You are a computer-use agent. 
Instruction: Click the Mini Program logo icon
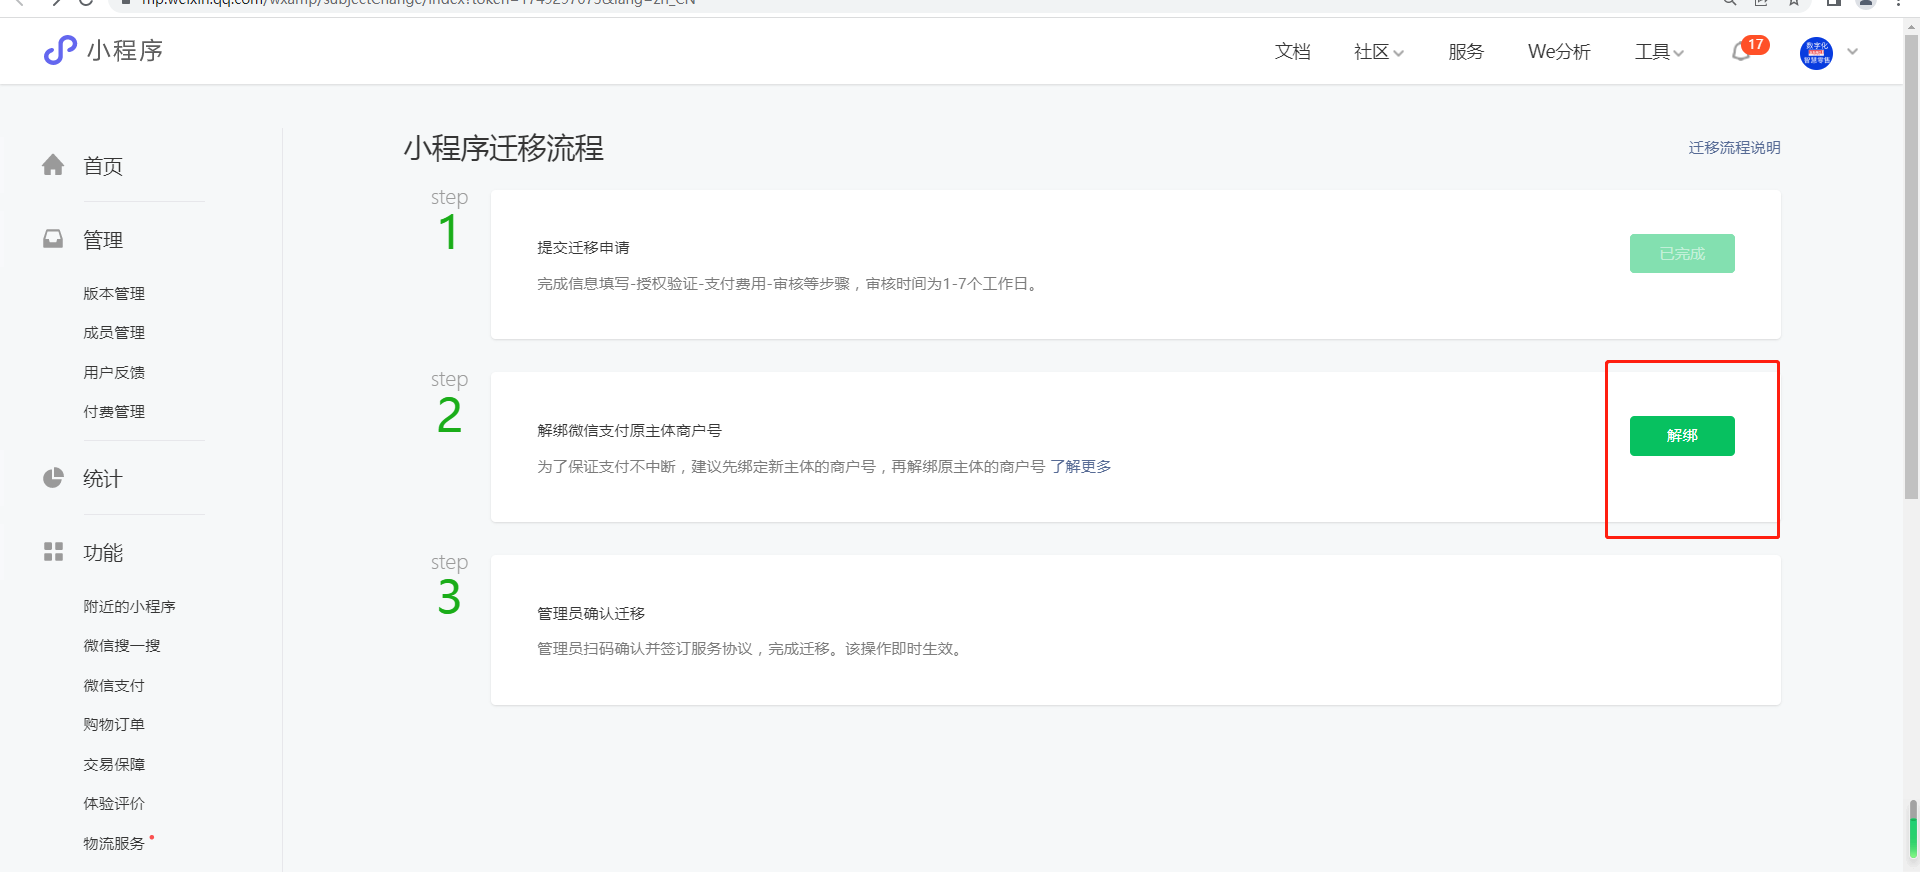pyautogui.click(x=60, y=50)
